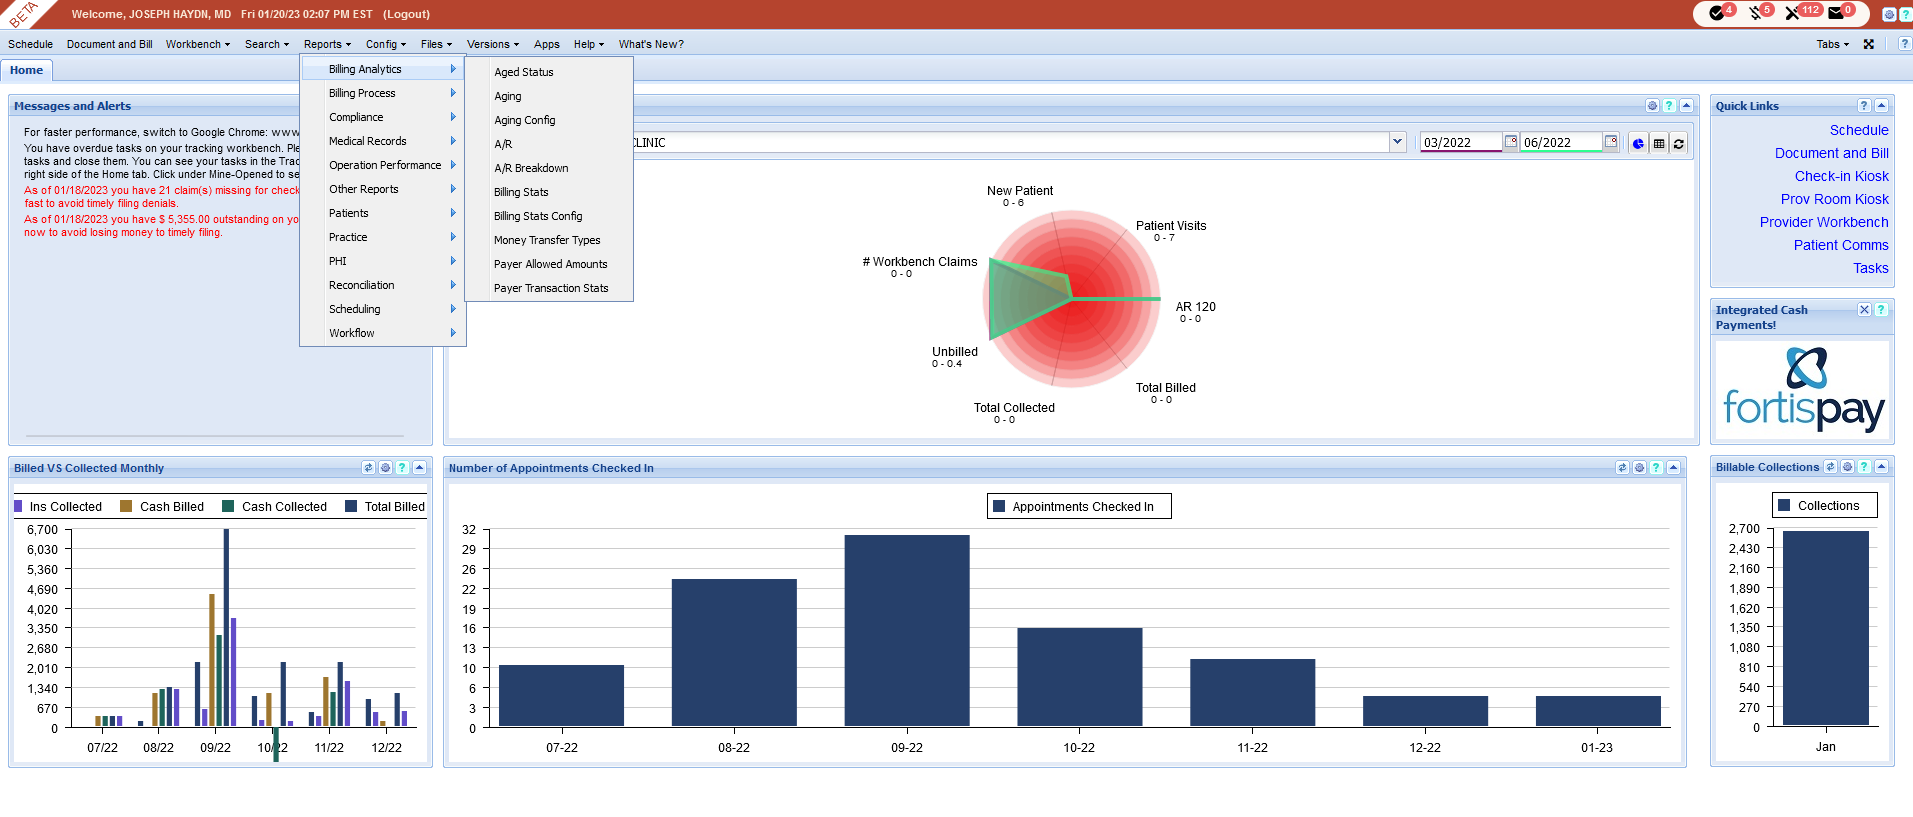Click the 06/2022 end date field
This screenshot has width=1913, height=817.
[x=1561, y=142]
